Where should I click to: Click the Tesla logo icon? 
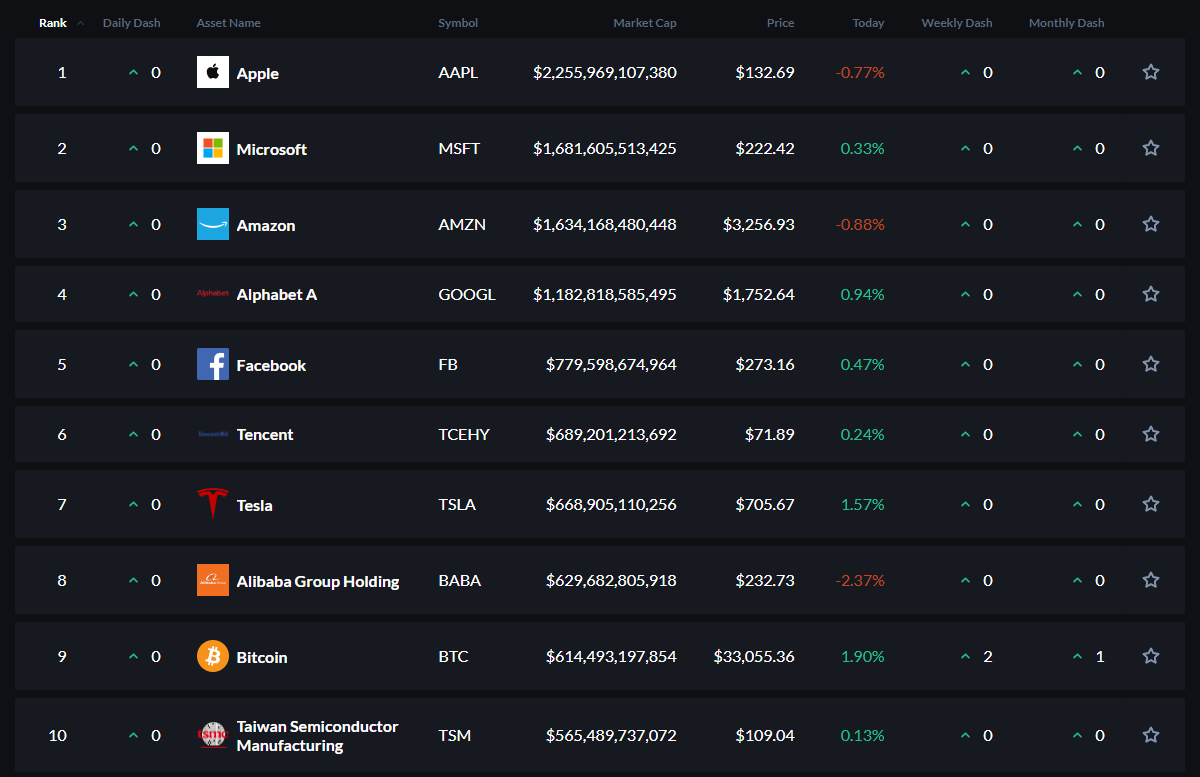tap(213, 504)
